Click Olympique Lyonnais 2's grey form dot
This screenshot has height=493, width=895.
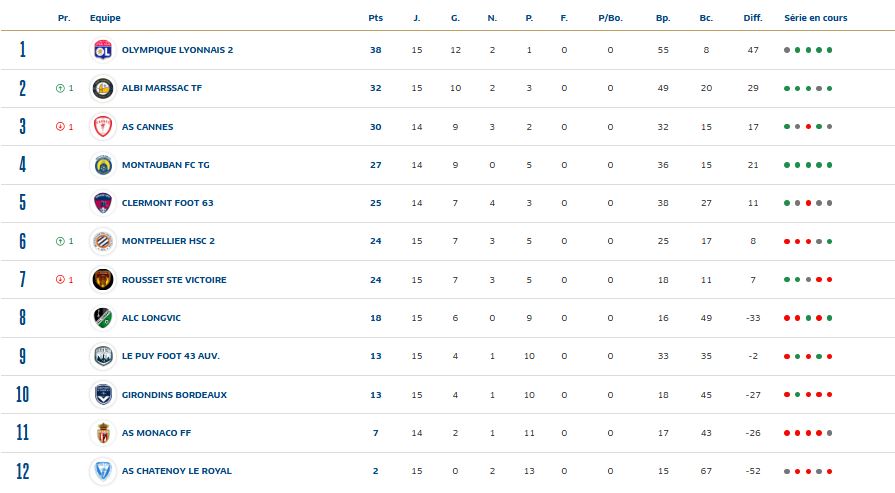[787, 50]
